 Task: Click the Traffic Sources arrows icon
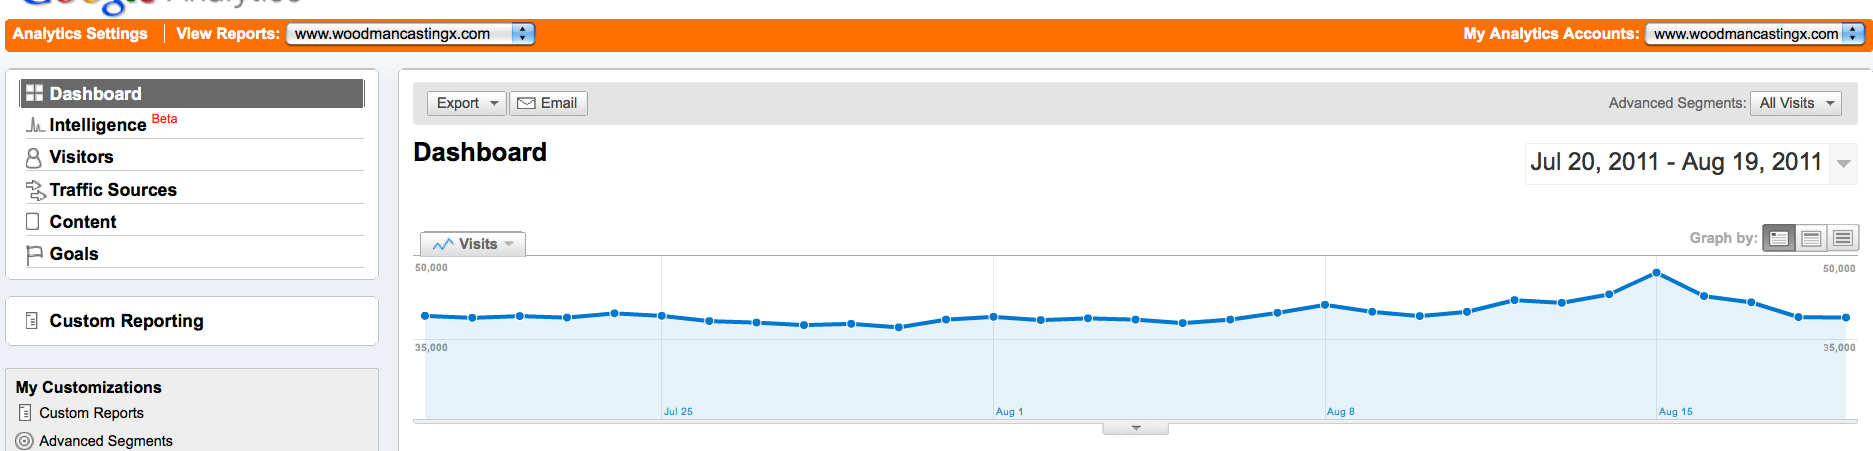pos(35,190)
